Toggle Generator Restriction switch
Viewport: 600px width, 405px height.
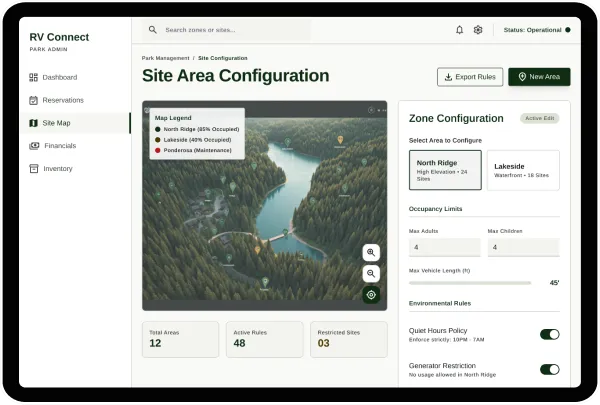coord(549,369)
